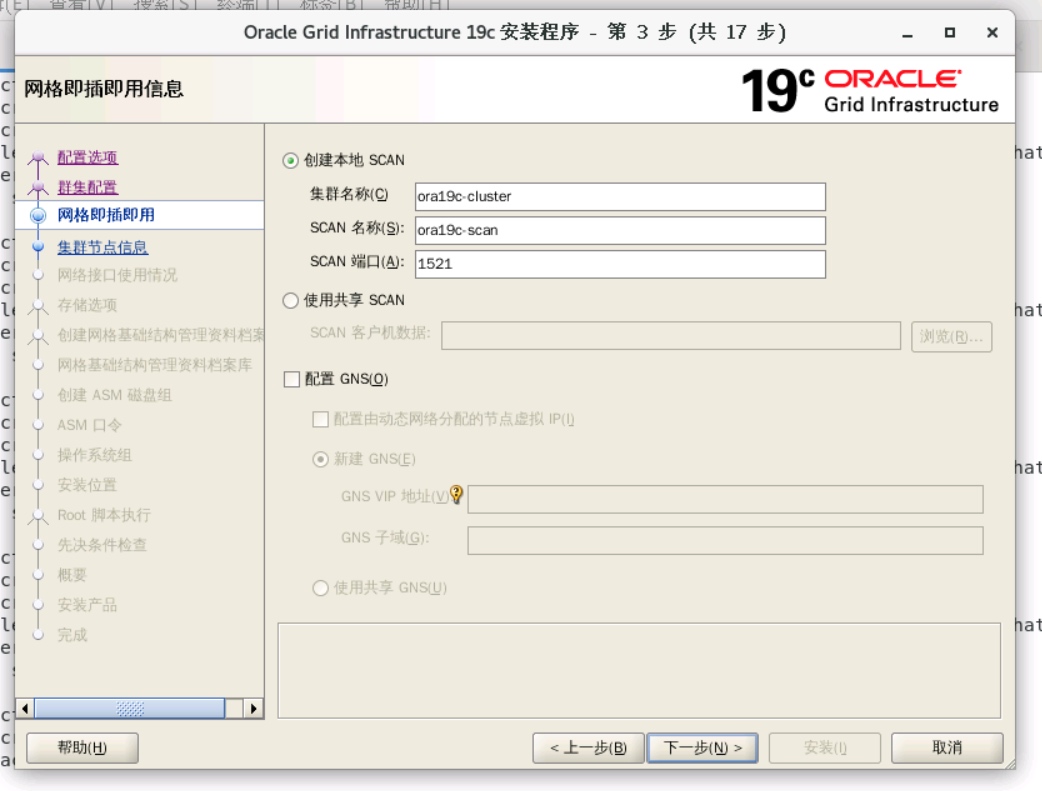Click the sidebar scrollbar right arrow

click(x=254, y=708)
